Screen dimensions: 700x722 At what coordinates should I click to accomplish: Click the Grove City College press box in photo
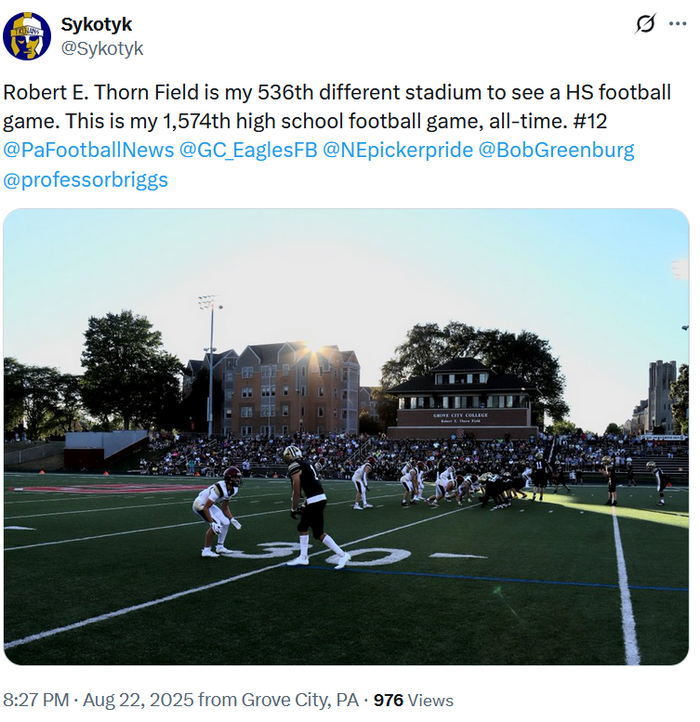(x=461, y=399)
